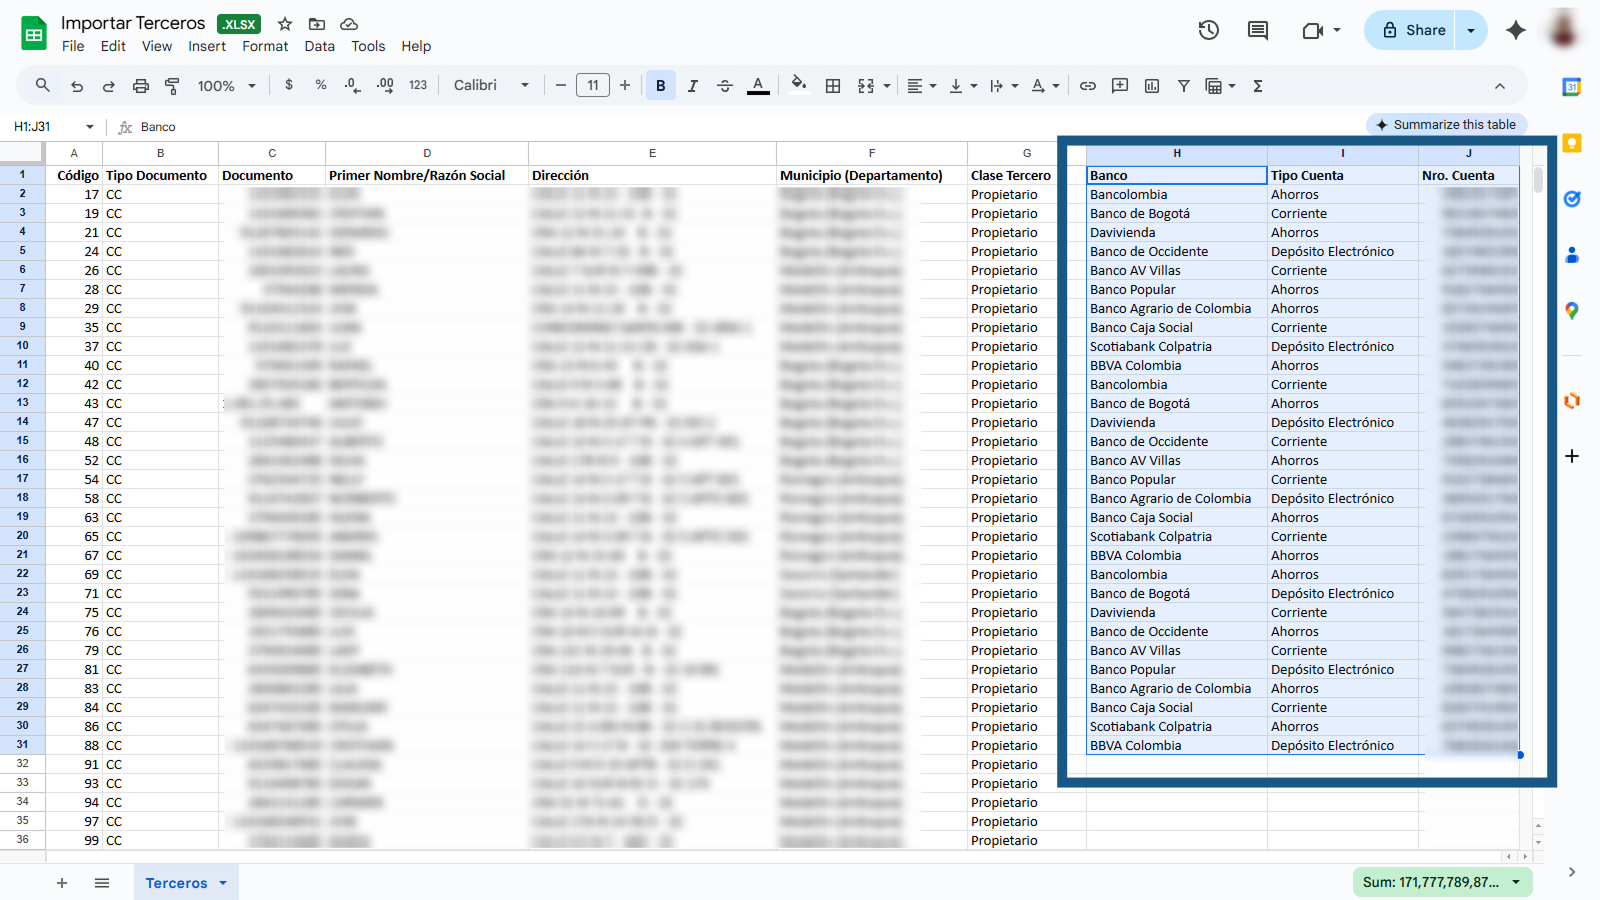Print the spreadsheet
This screenshot has width=1600, height=900.
click(x=141, y=86)
